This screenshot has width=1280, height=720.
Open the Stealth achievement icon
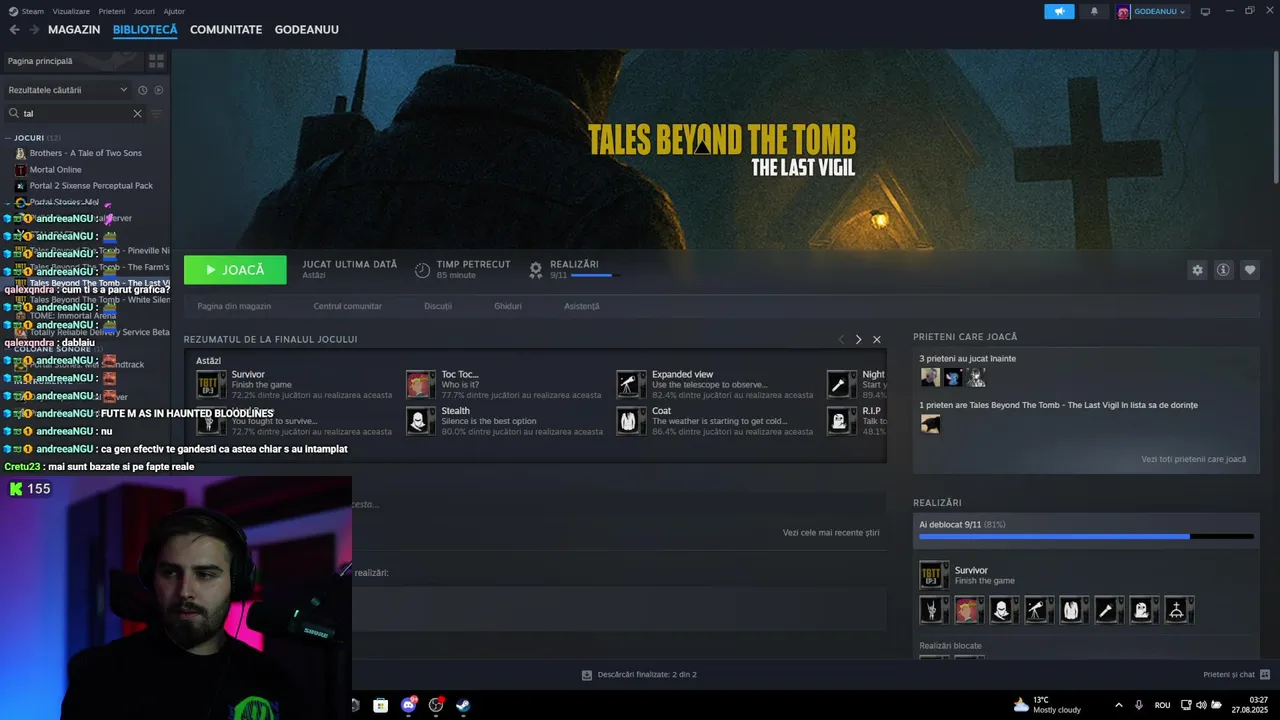(x=420, y=421)
